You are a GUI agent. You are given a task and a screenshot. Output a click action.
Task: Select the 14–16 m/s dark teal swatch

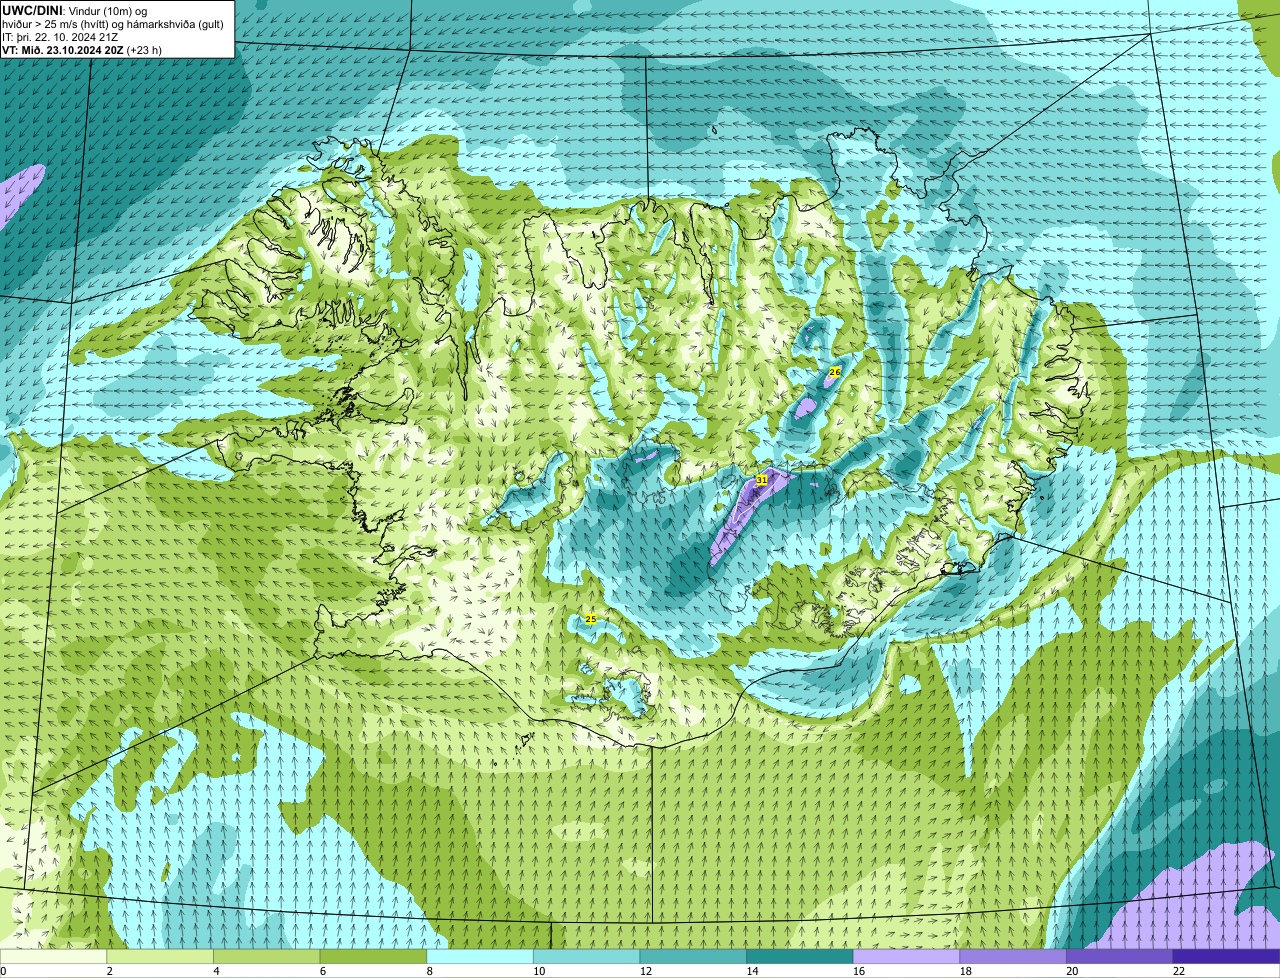click(x=800, y=956)
